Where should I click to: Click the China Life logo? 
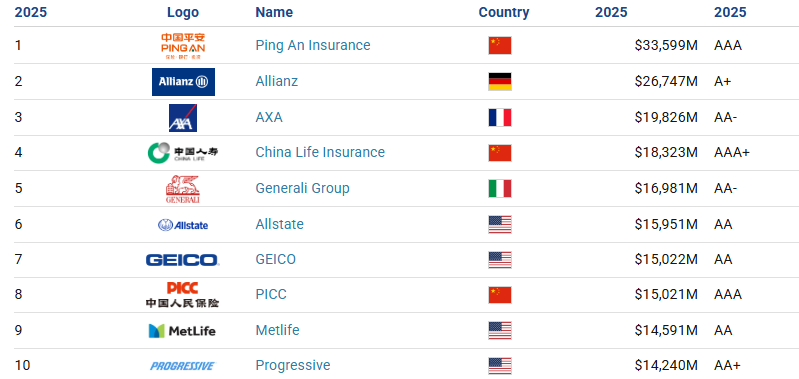pyautogui.click(x=182, y=153)
